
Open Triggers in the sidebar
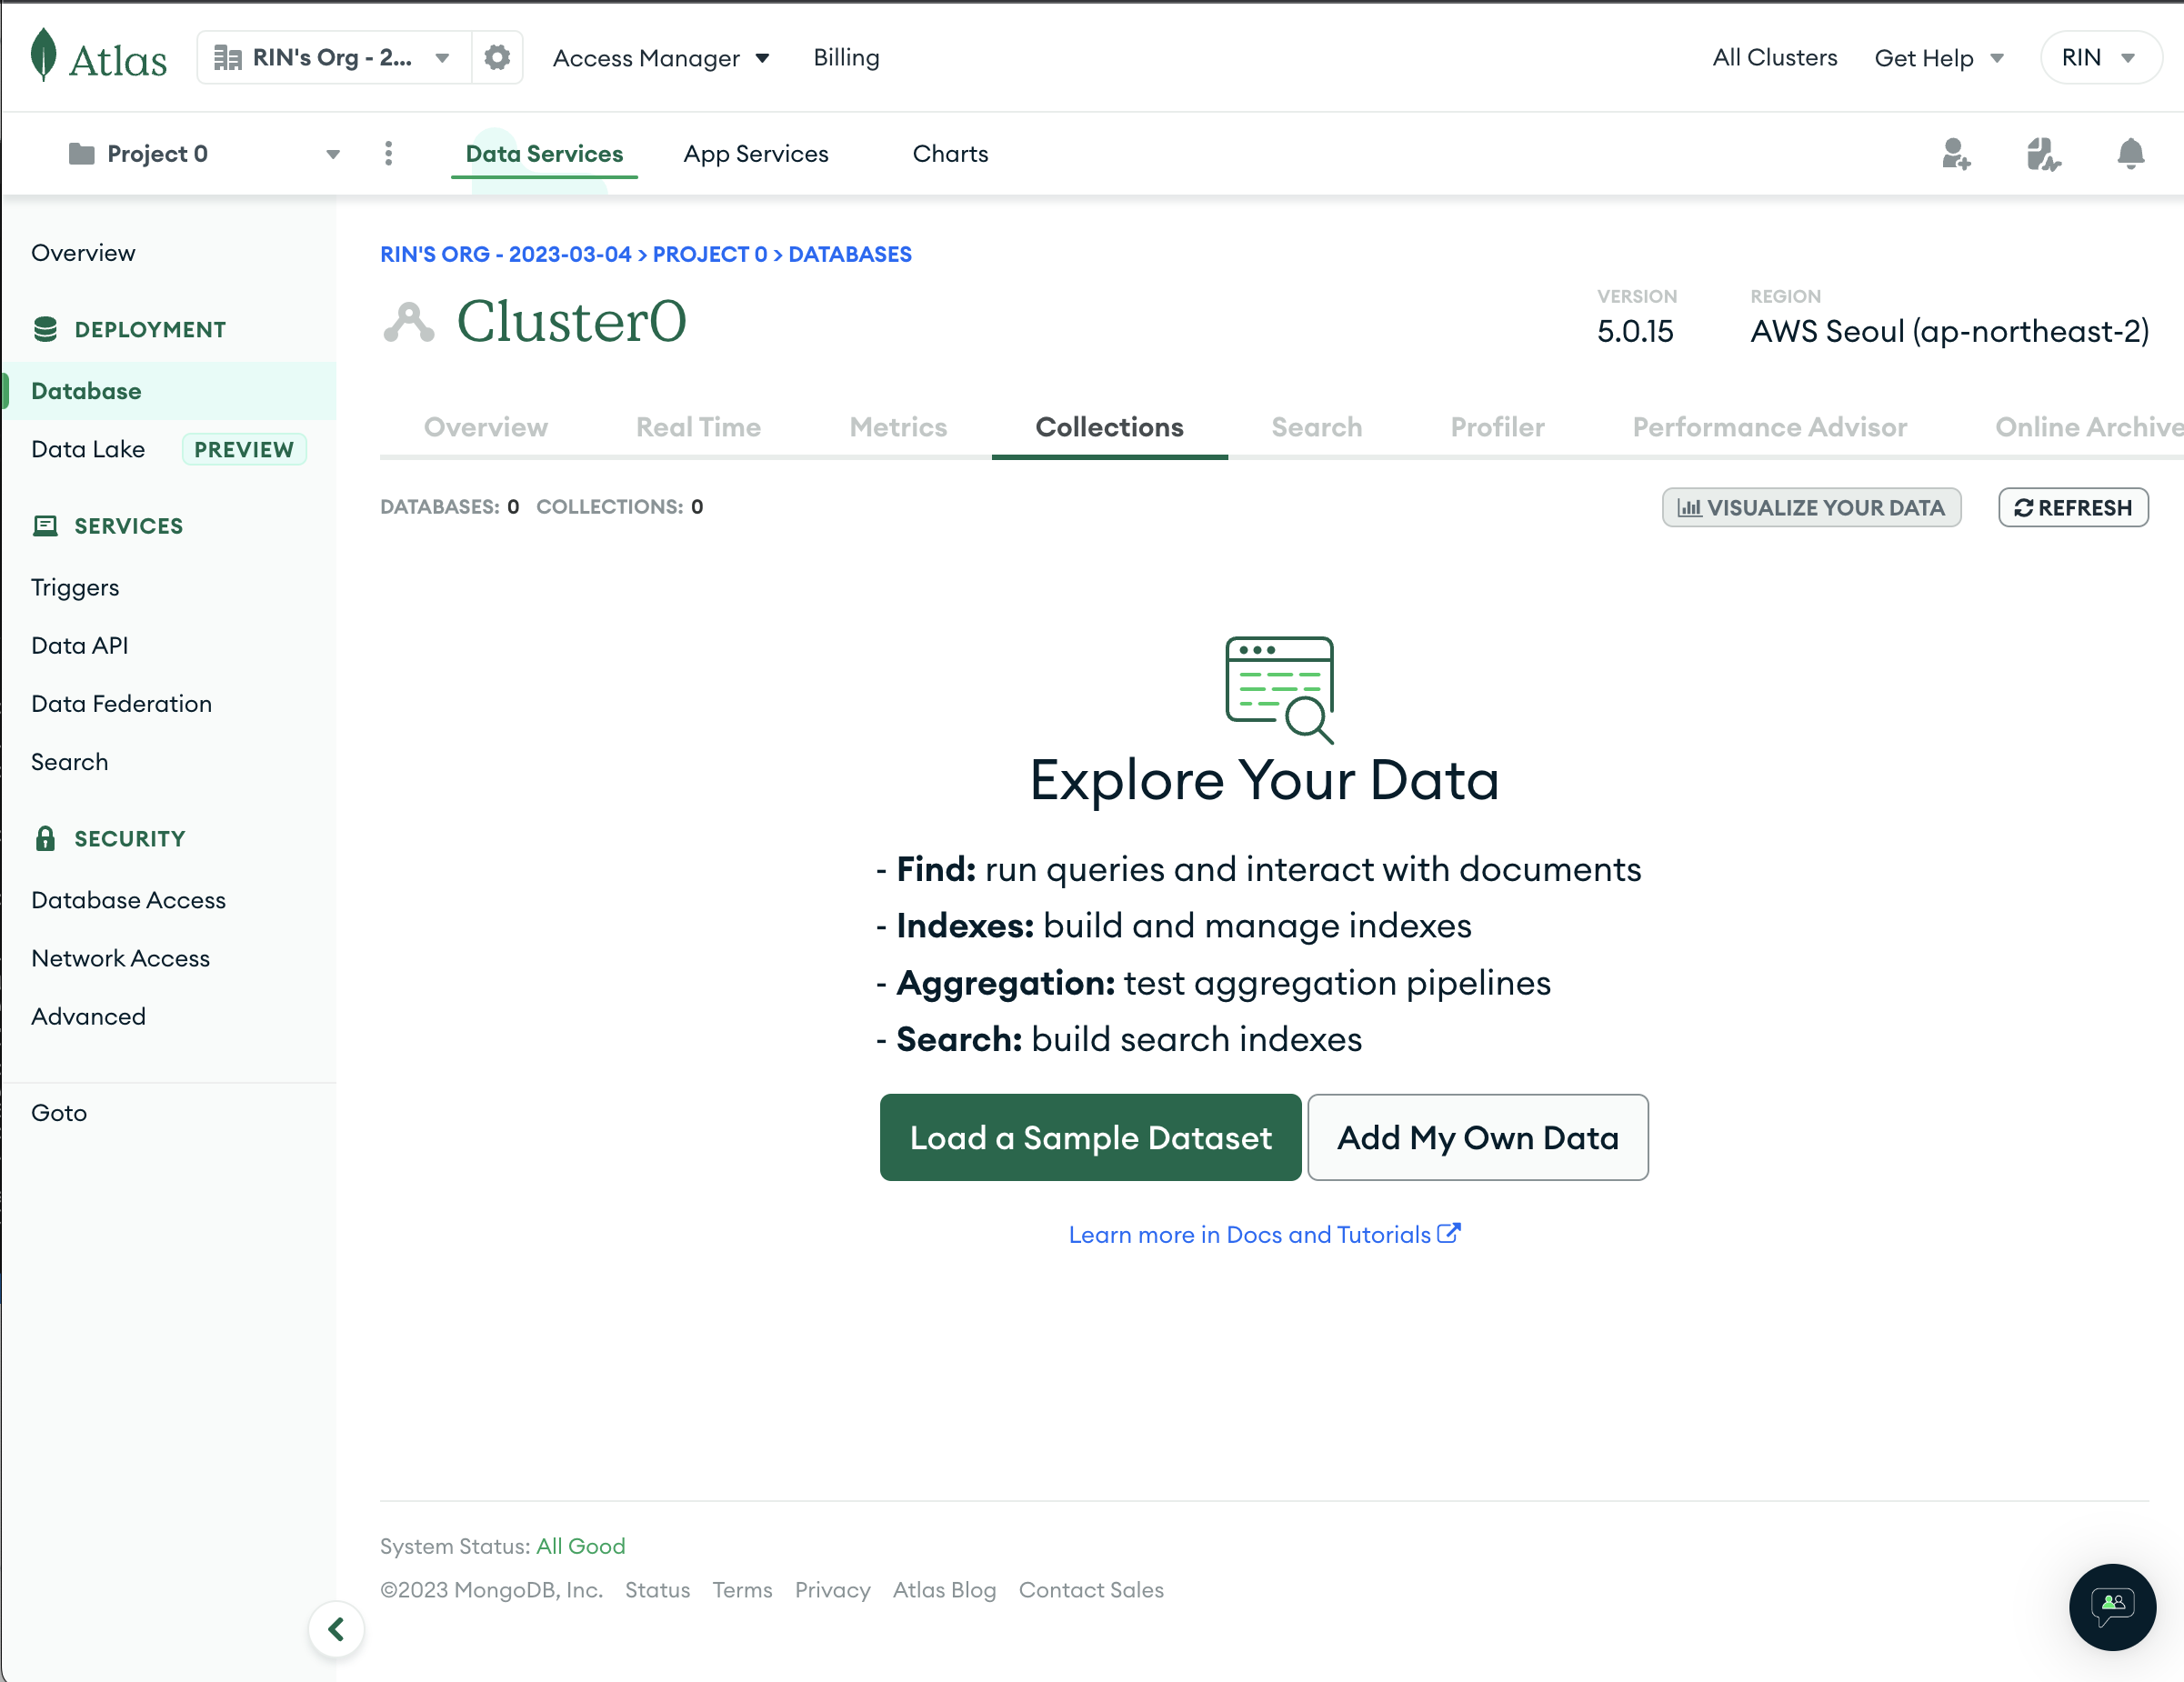point(75,587)
